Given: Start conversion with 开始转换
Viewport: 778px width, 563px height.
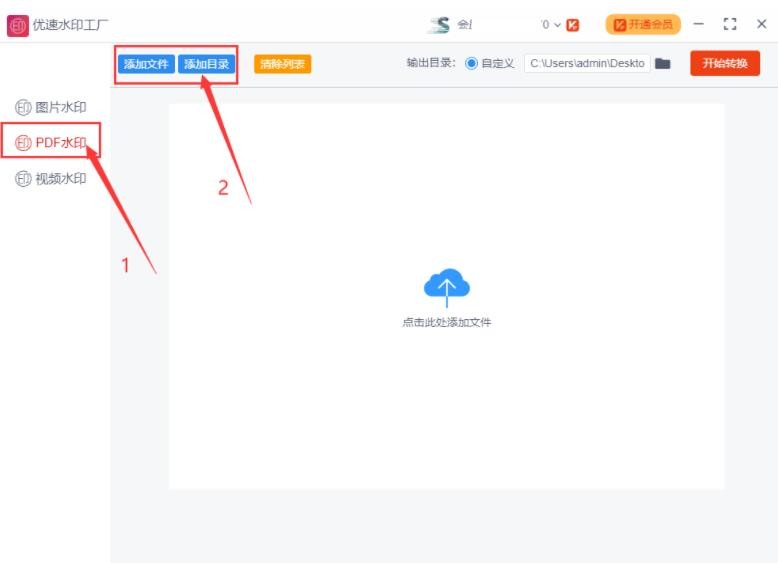Looking at the screenshot, I should [x=724, y=63].
